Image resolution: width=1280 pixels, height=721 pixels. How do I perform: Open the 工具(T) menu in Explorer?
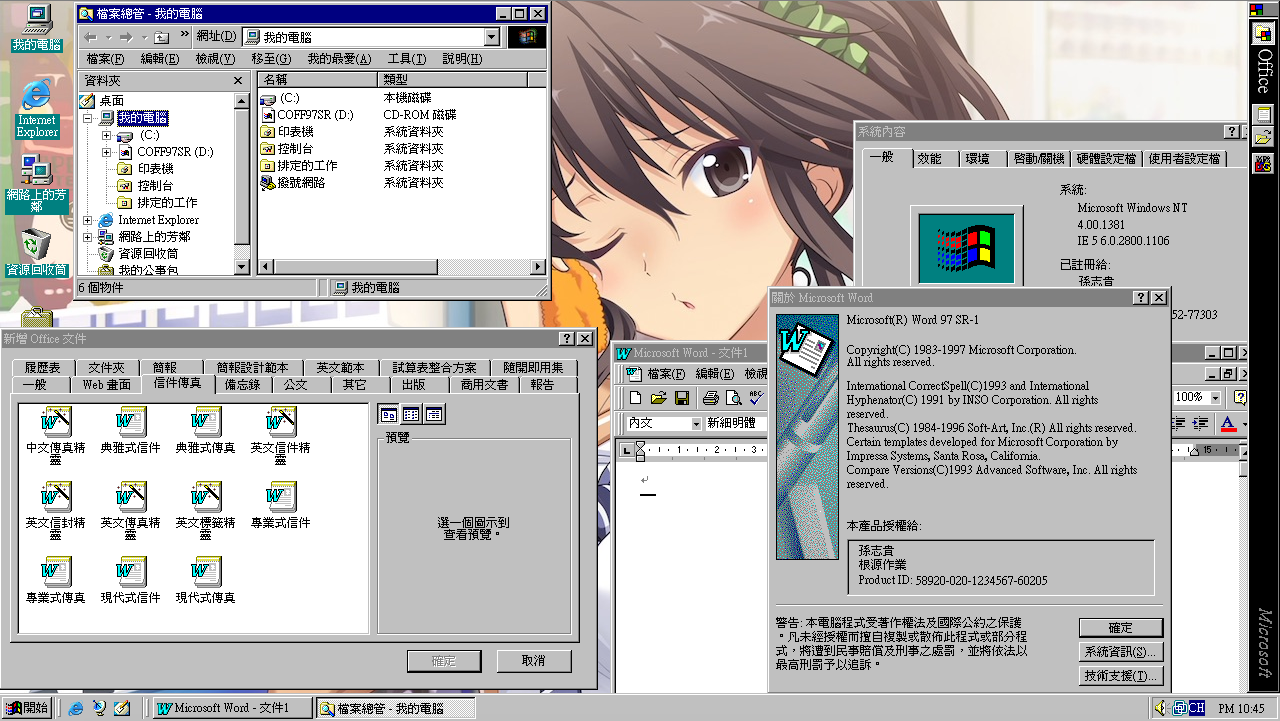coord(407,59)
